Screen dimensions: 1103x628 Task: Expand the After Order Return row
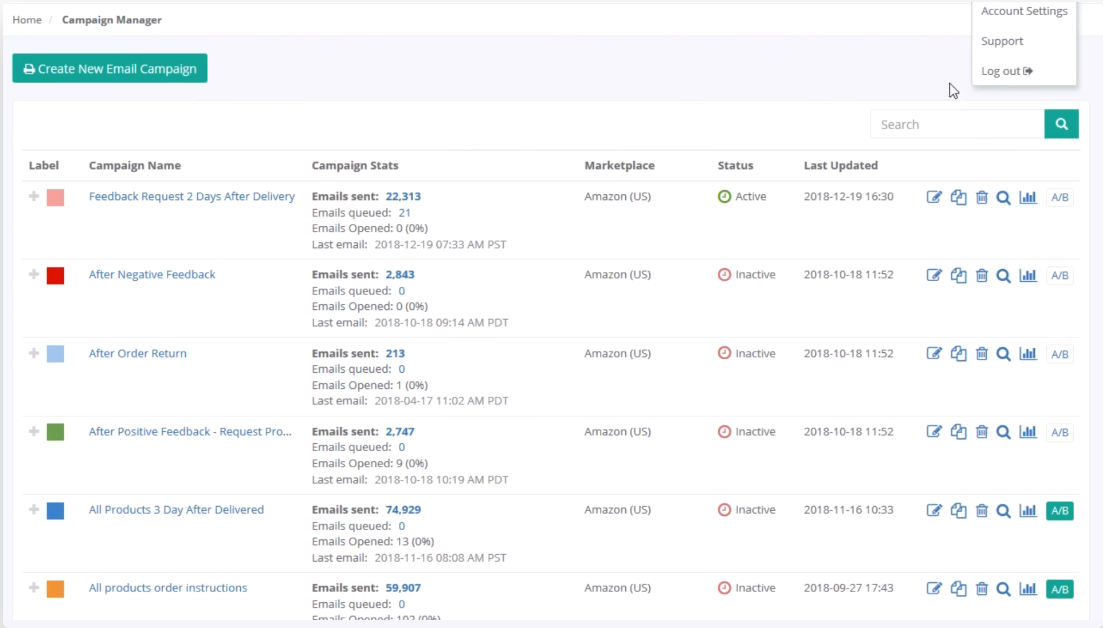coord(34,353)
